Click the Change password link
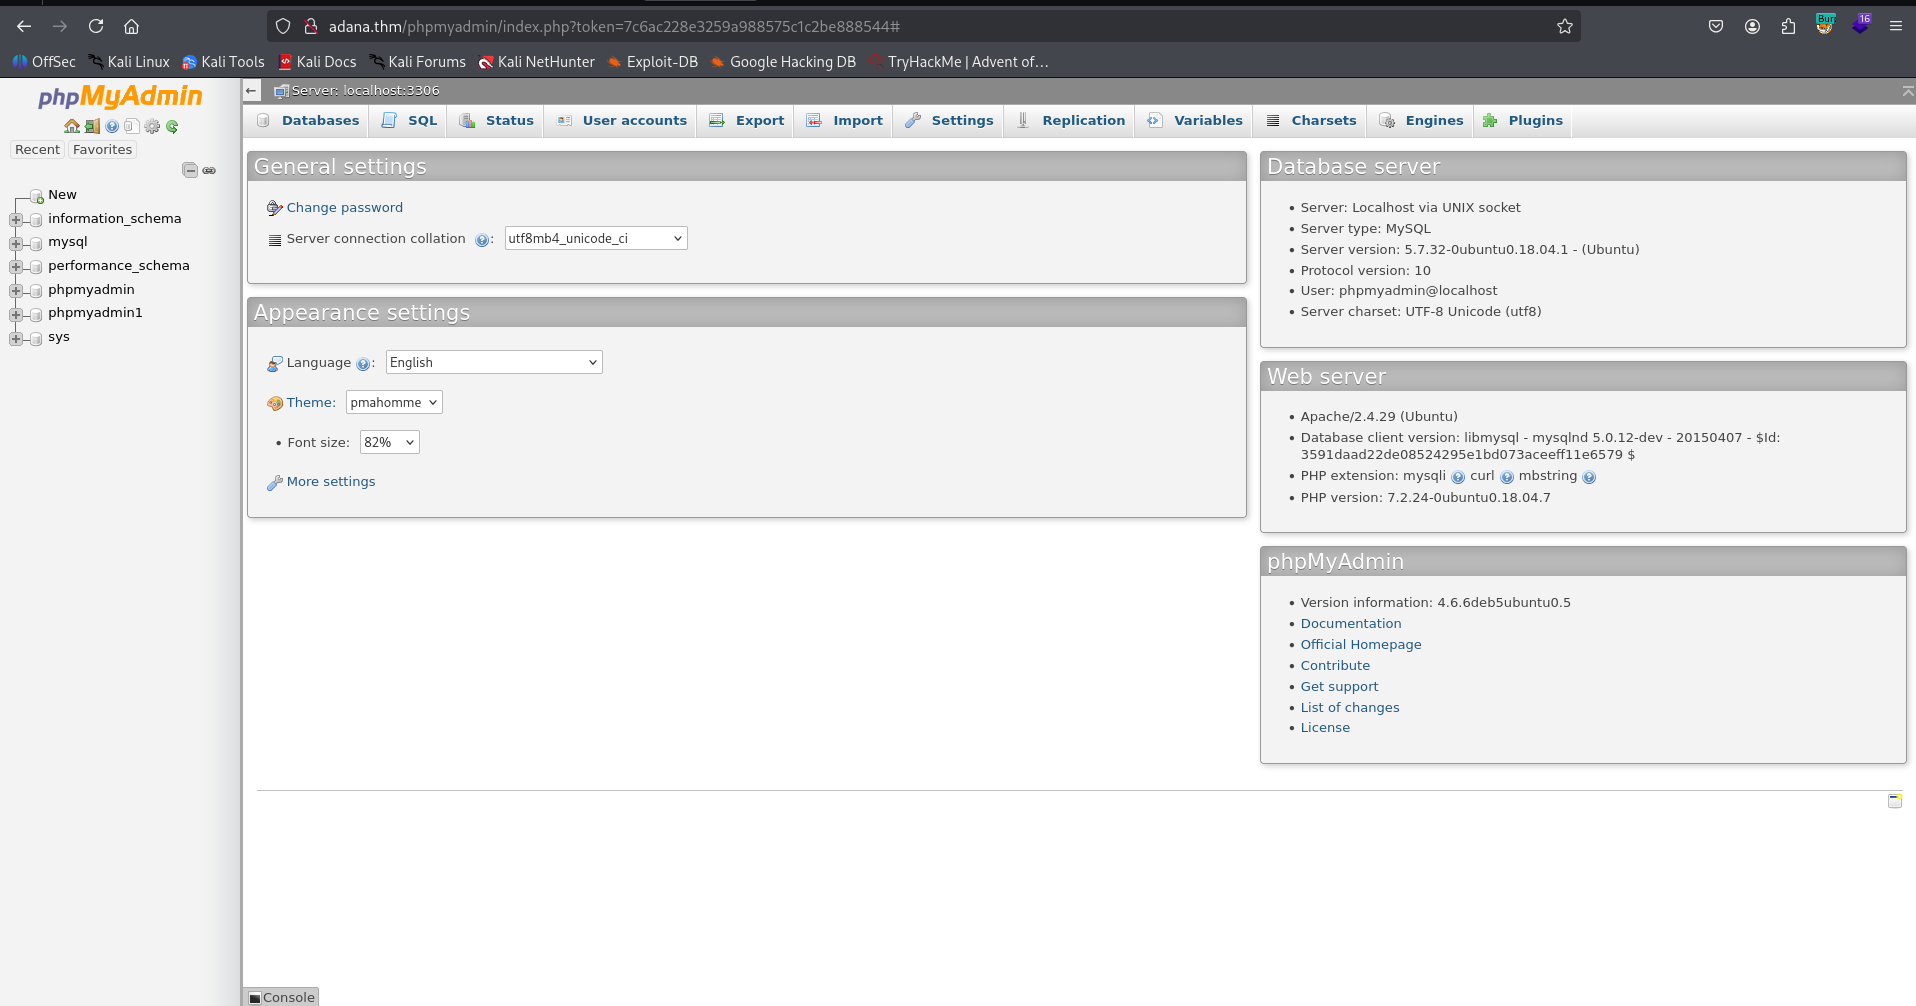This screenshot has height=1006, width=1916. (344, 207)
